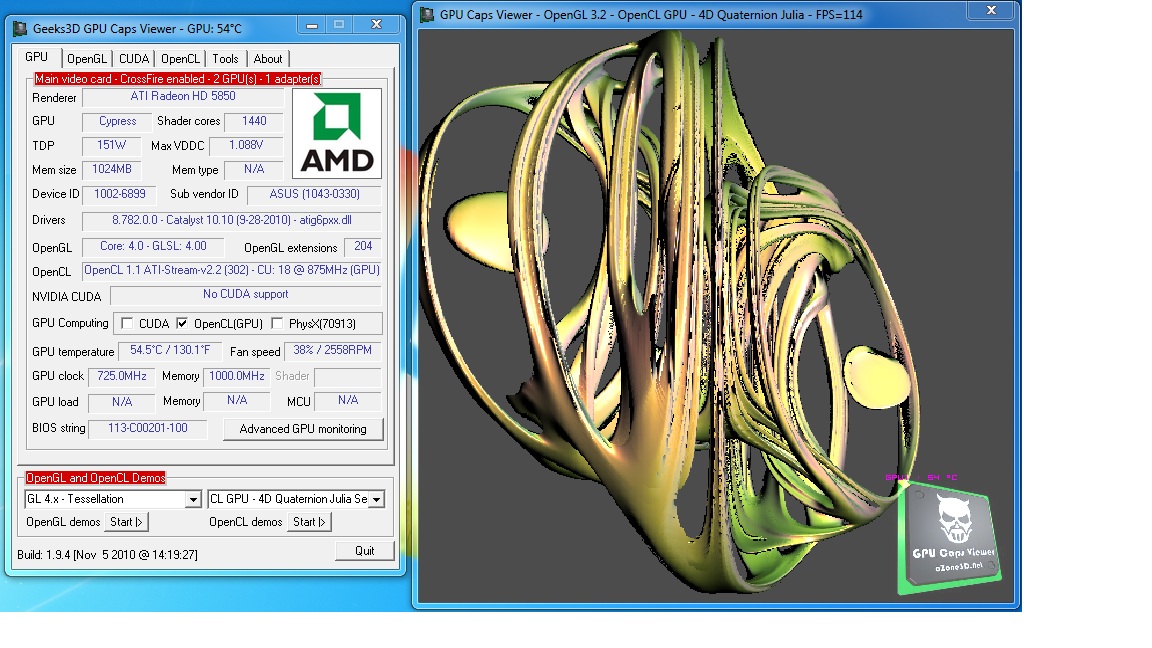
Task: Click the Build: 1.9.4 version text
Action: [x=107, y=555]
